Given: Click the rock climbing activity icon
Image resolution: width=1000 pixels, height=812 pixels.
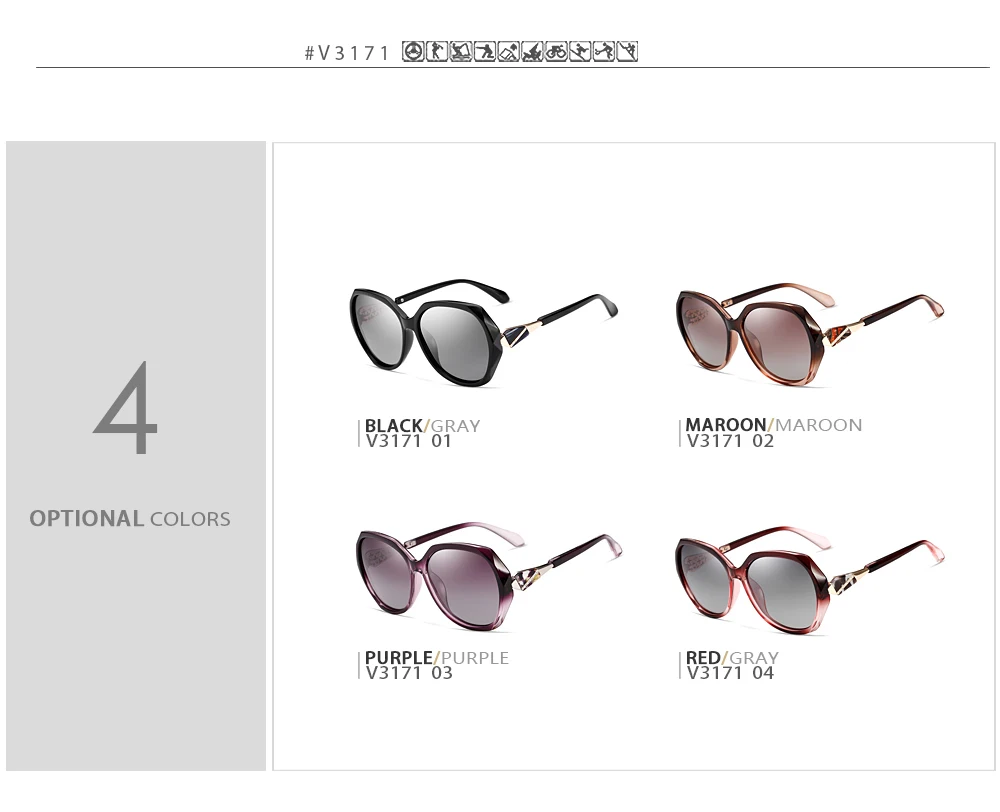Looking at the screenshot, I should (628, 51).
